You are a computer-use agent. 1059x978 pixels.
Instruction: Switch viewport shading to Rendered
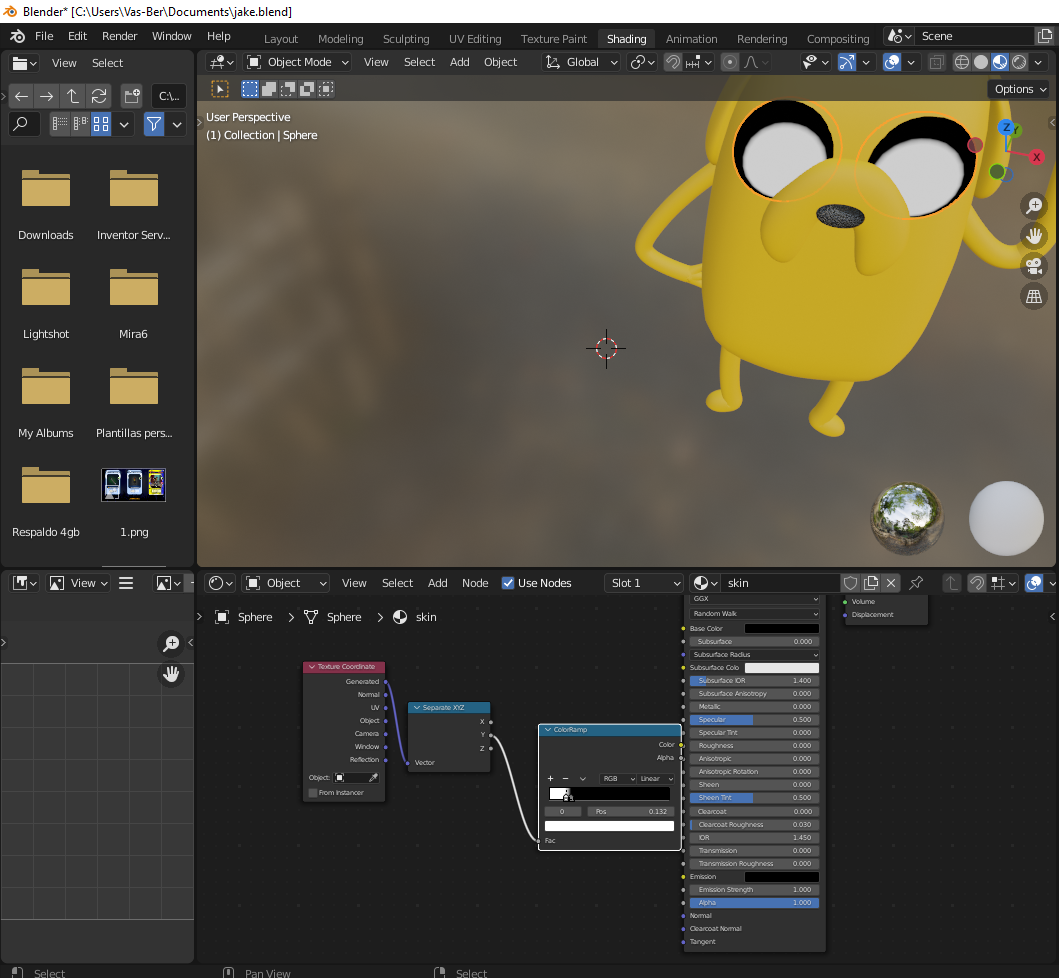[1019, 63]
